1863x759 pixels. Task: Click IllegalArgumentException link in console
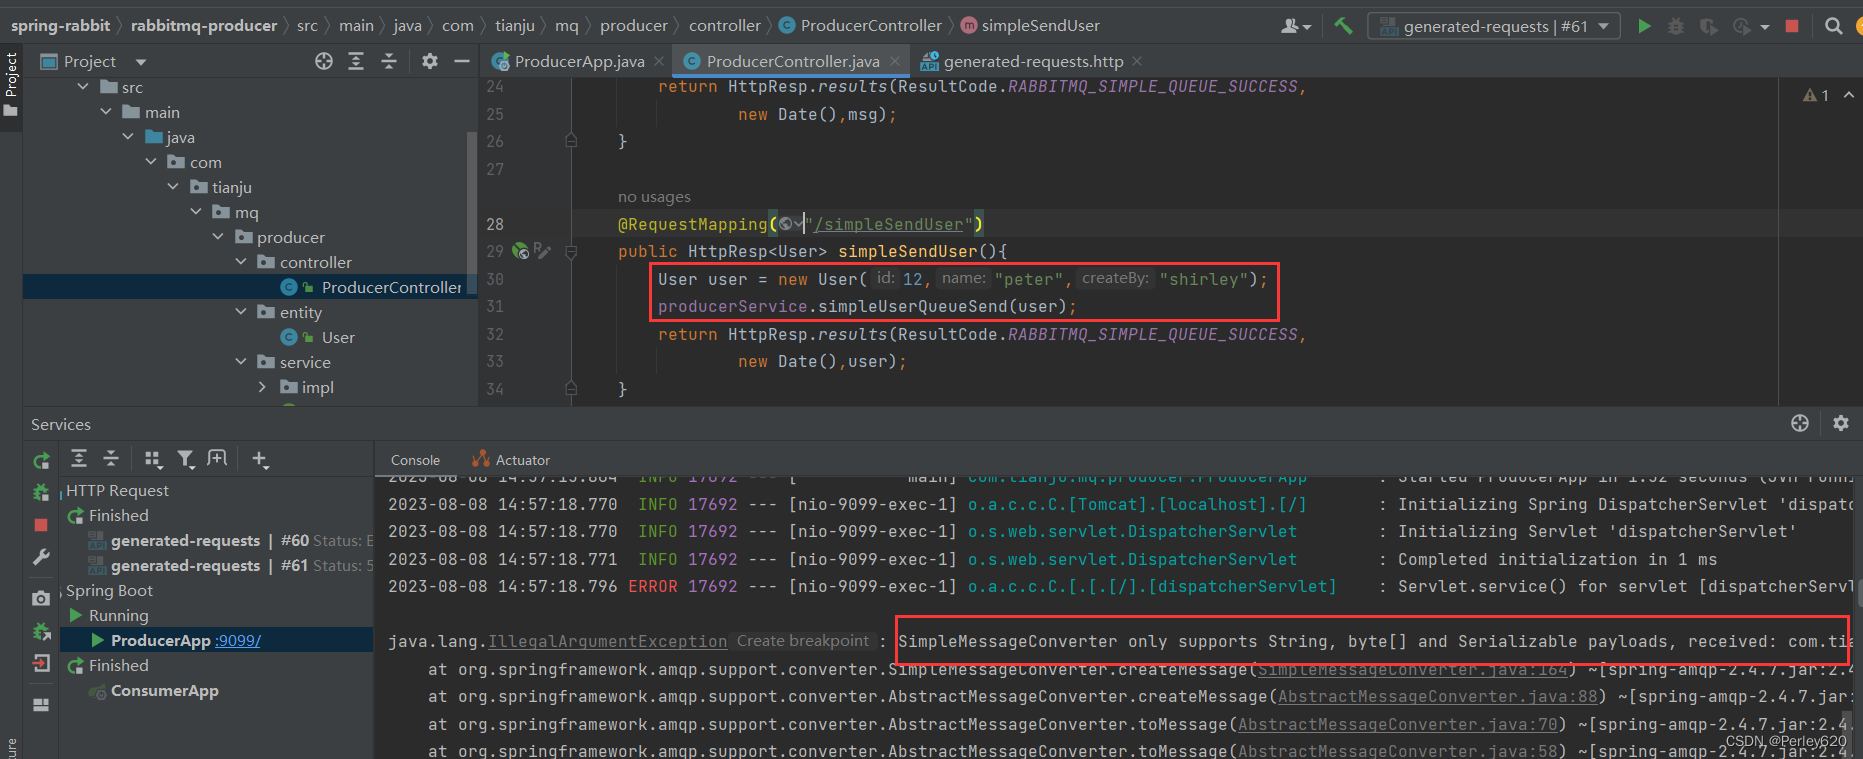tap(608, 642)
